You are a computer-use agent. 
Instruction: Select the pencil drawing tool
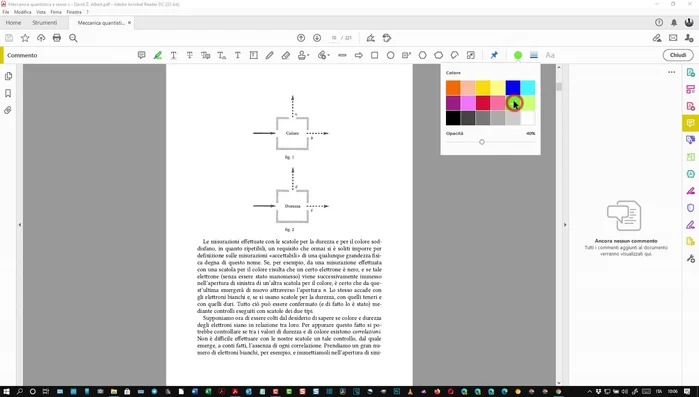point(270,55)
